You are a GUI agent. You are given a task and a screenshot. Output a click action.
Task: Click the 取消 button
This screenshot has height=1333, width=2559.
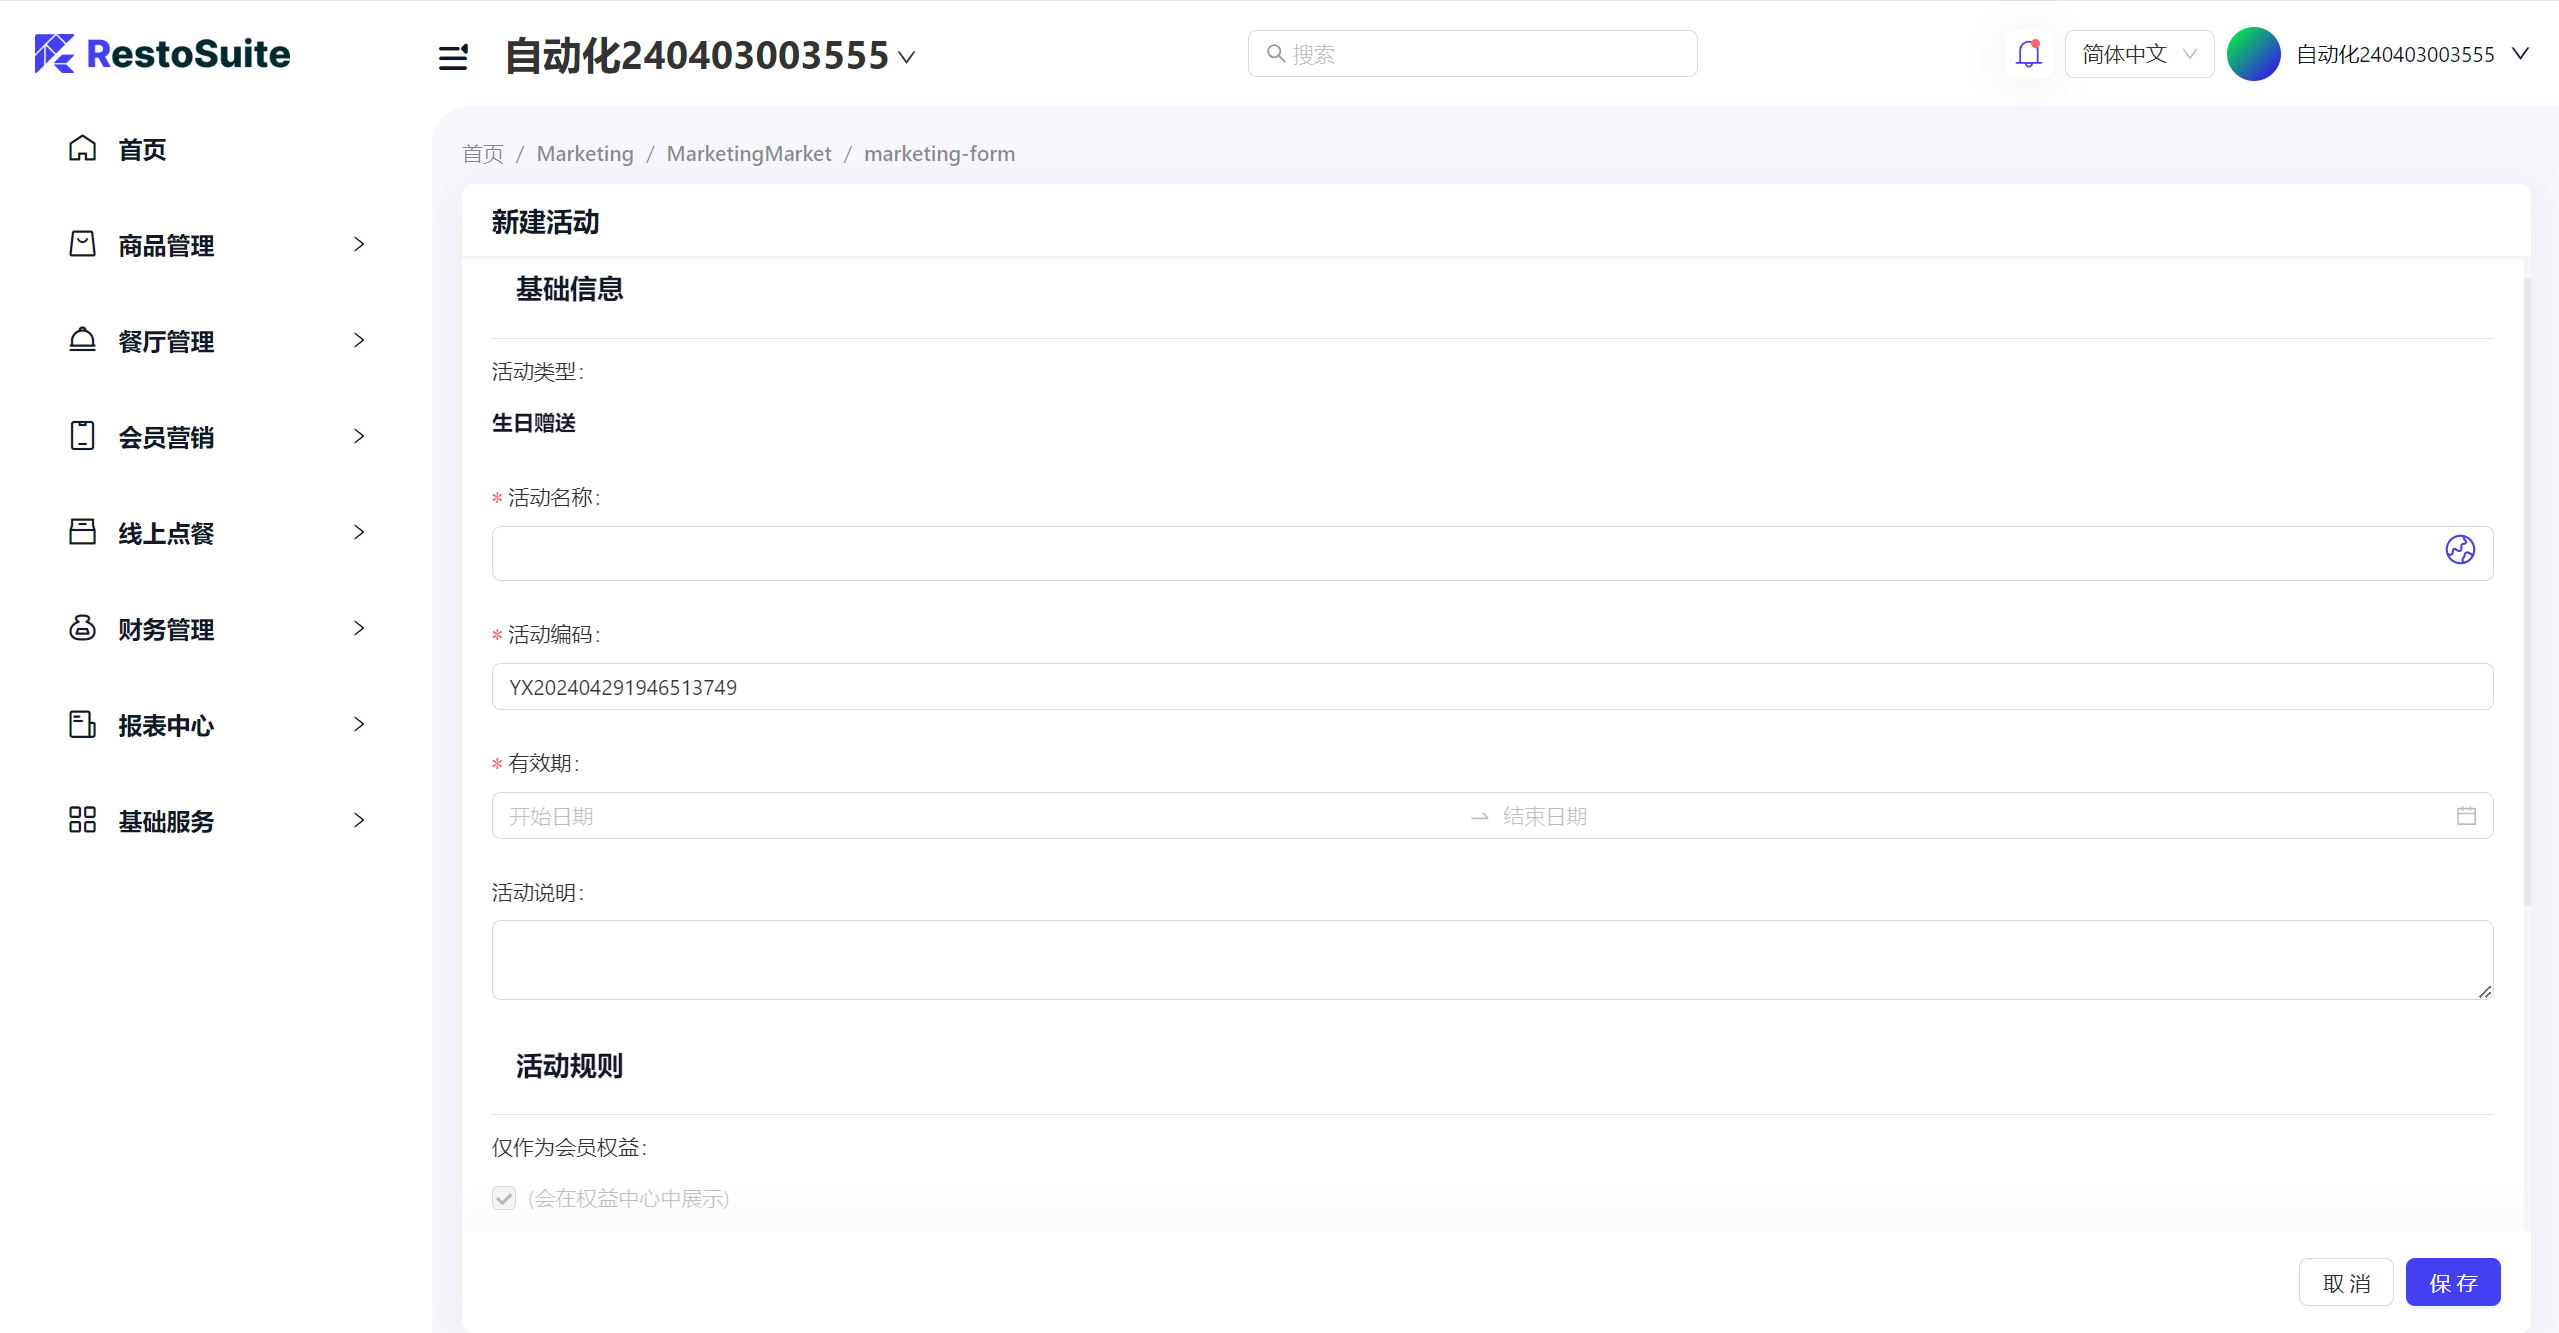[2345, 1282]
